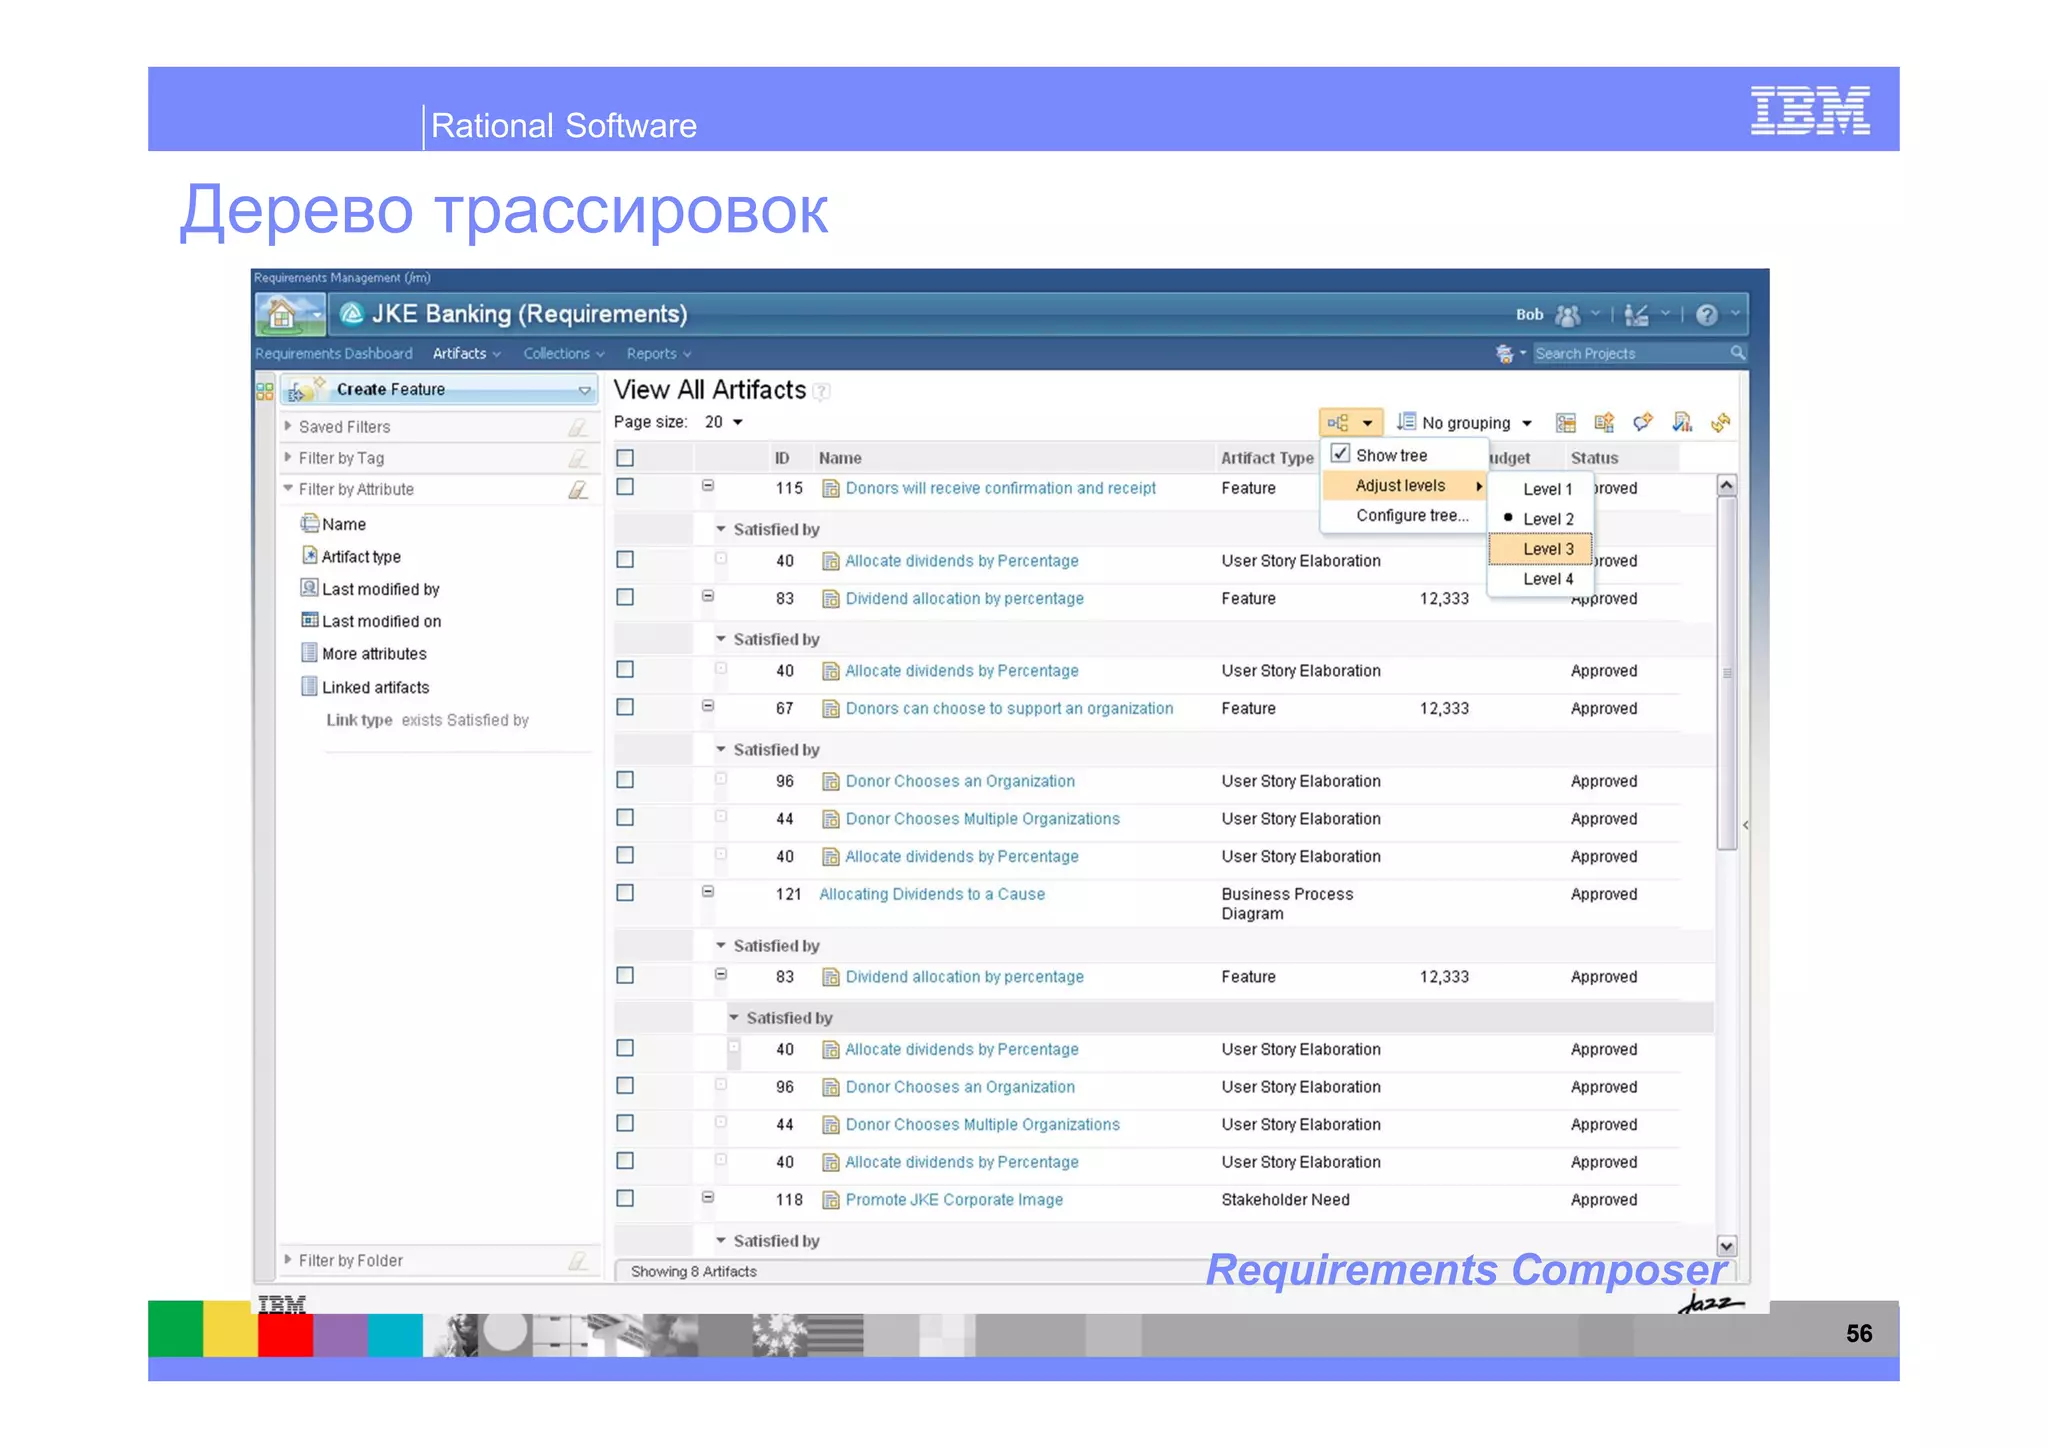Click the project search scope icon
Viewport: 2048px width, 1448px height.
point(1505,354)
